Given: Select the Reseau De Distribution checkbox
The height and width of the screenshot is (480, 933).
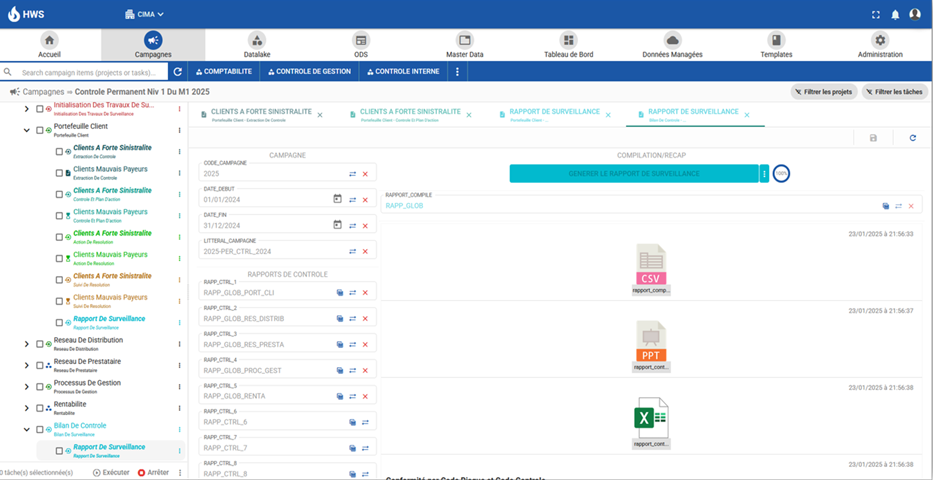Looking at the screenshot, I should point(40,343).
